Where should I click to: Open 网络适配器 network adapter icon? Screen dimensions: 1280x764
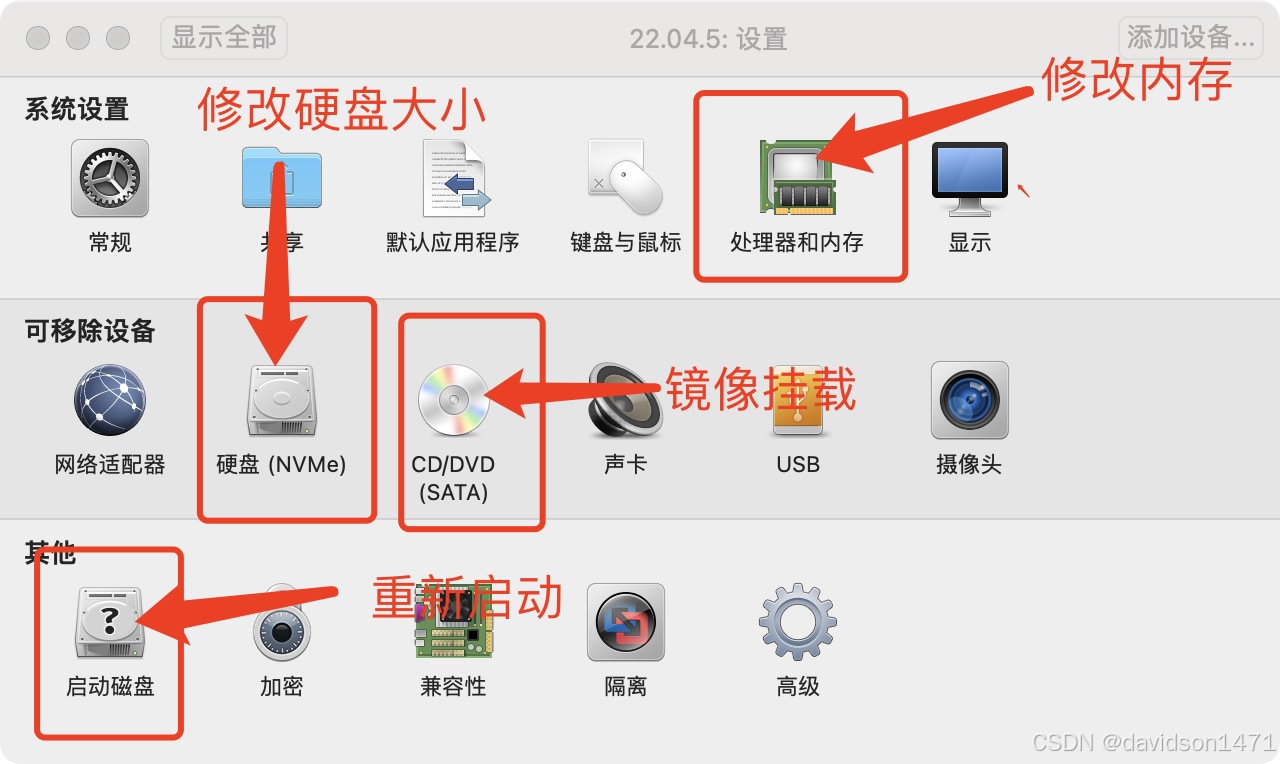pos(110,400)
